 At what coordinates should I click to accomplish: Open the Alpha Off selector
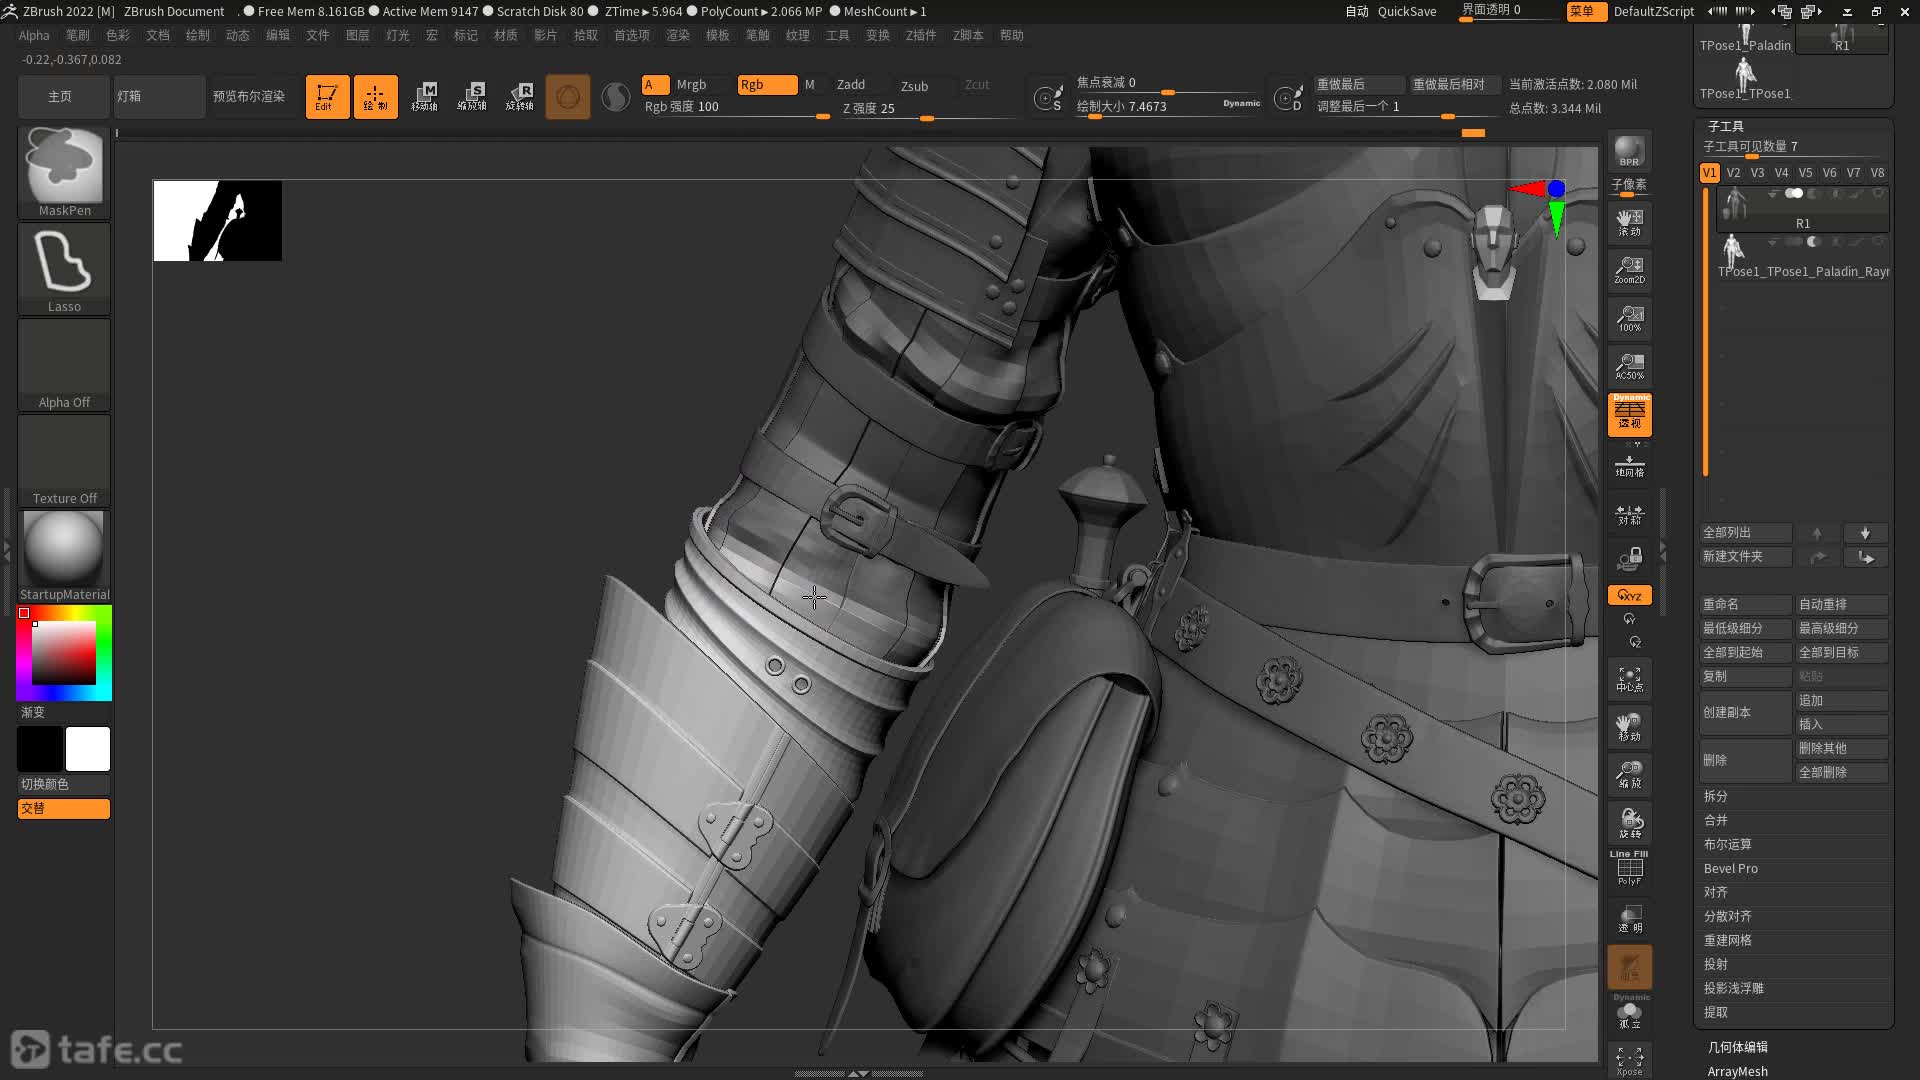click(x=64, y=364)
